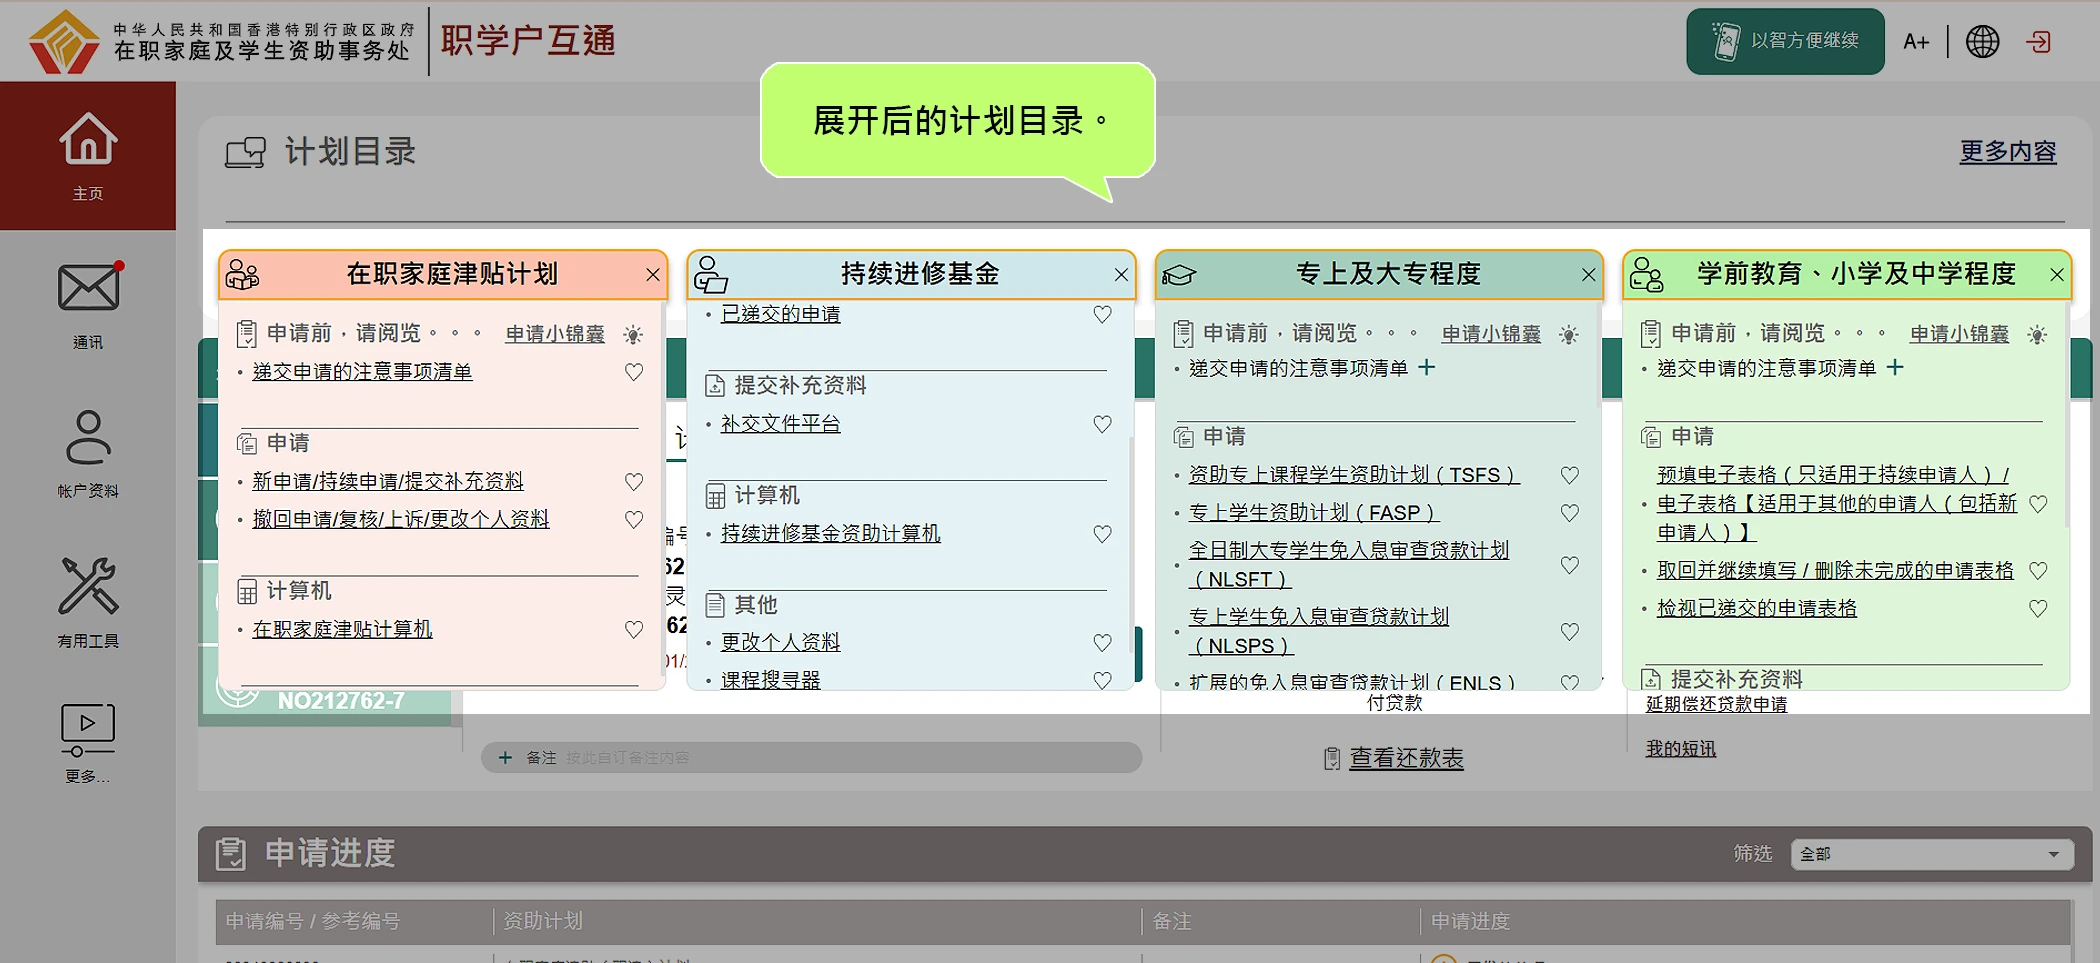Open 补交文件平台 link
This screenshot has width=2100, height=963.
click(x=780, y=424)
